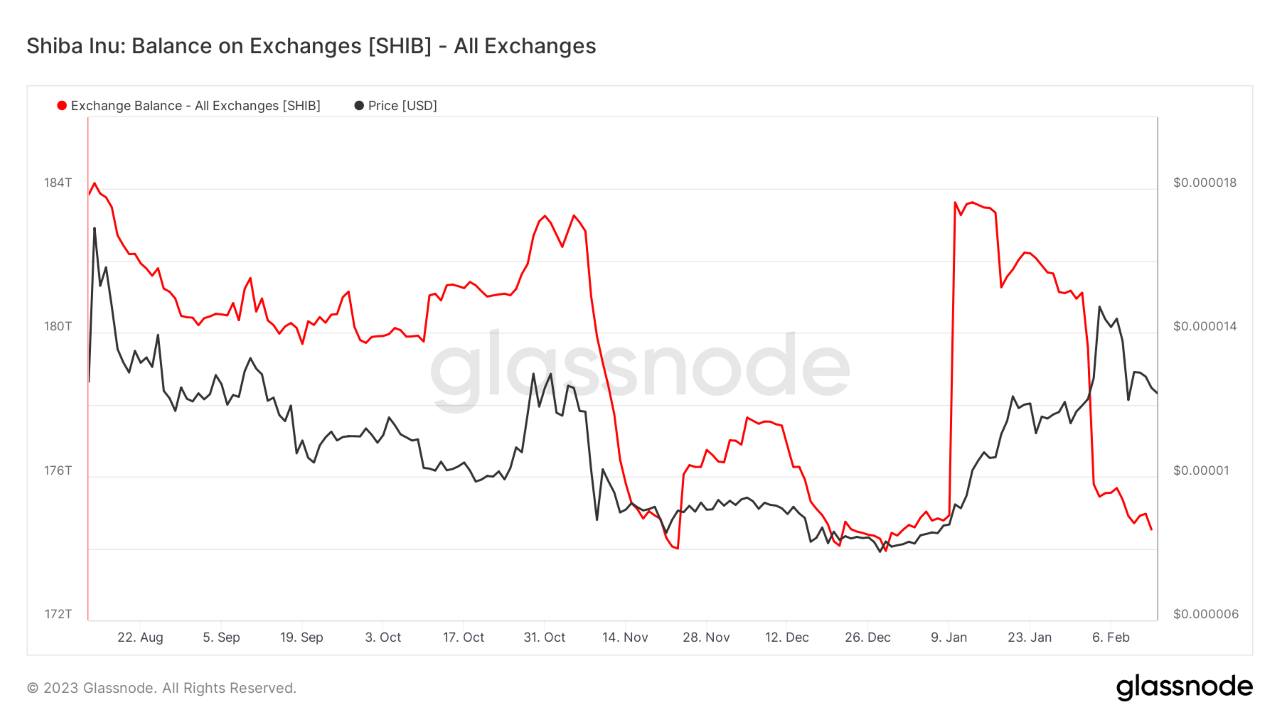1280x720 pixels.
Task: Select the 26. Dec date axis label
Action: (867, 637)
